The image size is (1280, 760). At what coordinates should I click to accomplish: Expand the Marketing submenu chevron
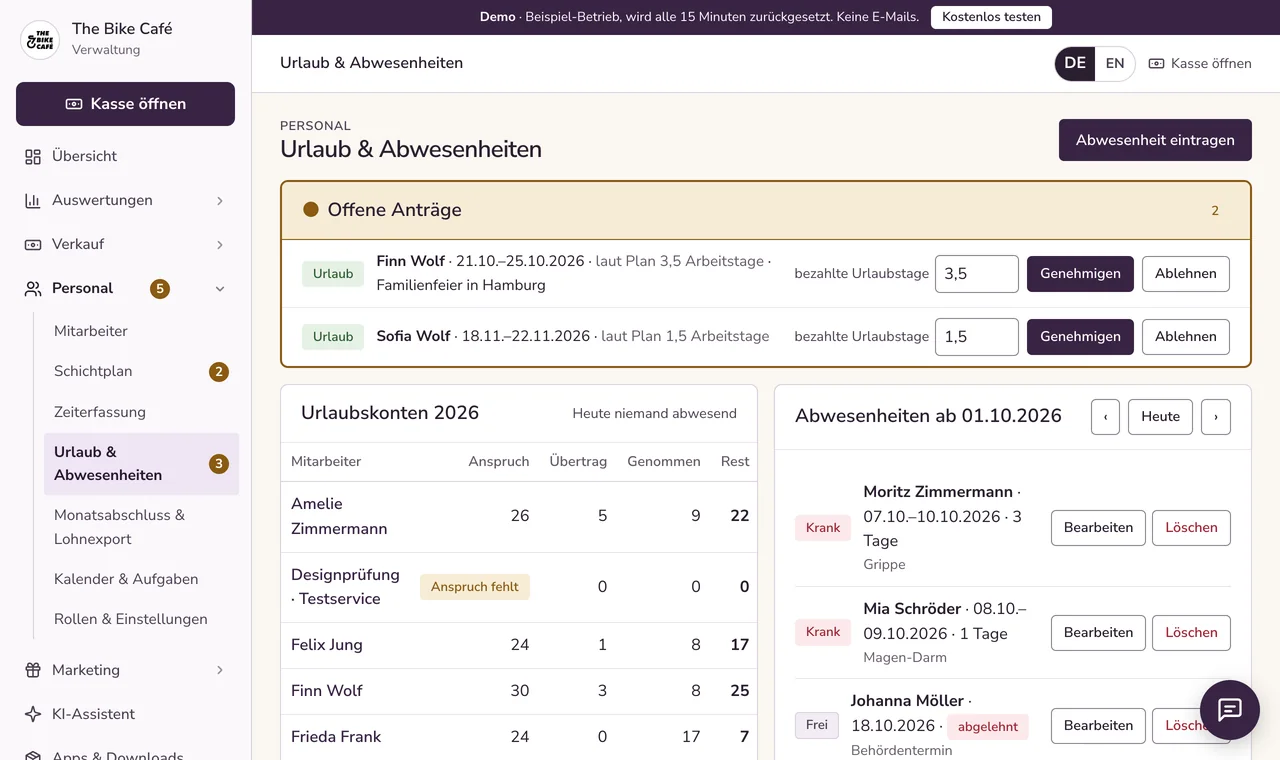click(220, 670)
